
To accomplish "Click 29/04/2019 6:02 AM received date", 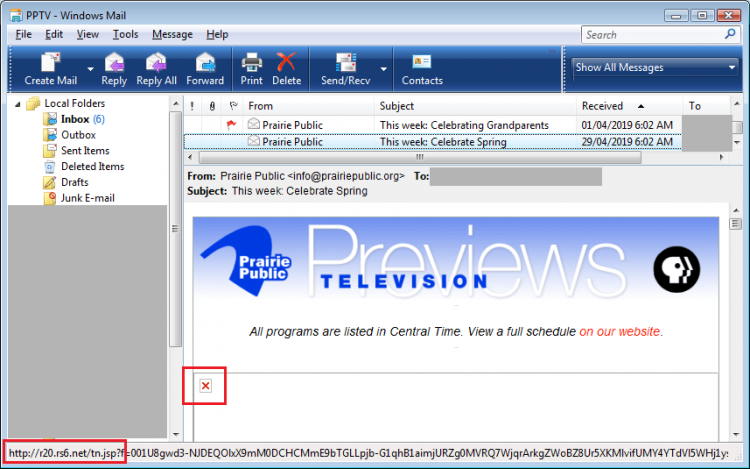I will click(627, 142).
